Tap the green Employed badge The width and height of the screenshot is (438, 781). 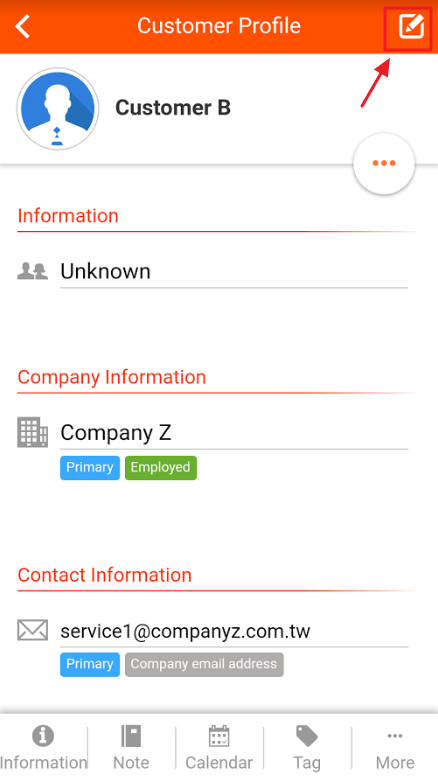pos(161,468)
